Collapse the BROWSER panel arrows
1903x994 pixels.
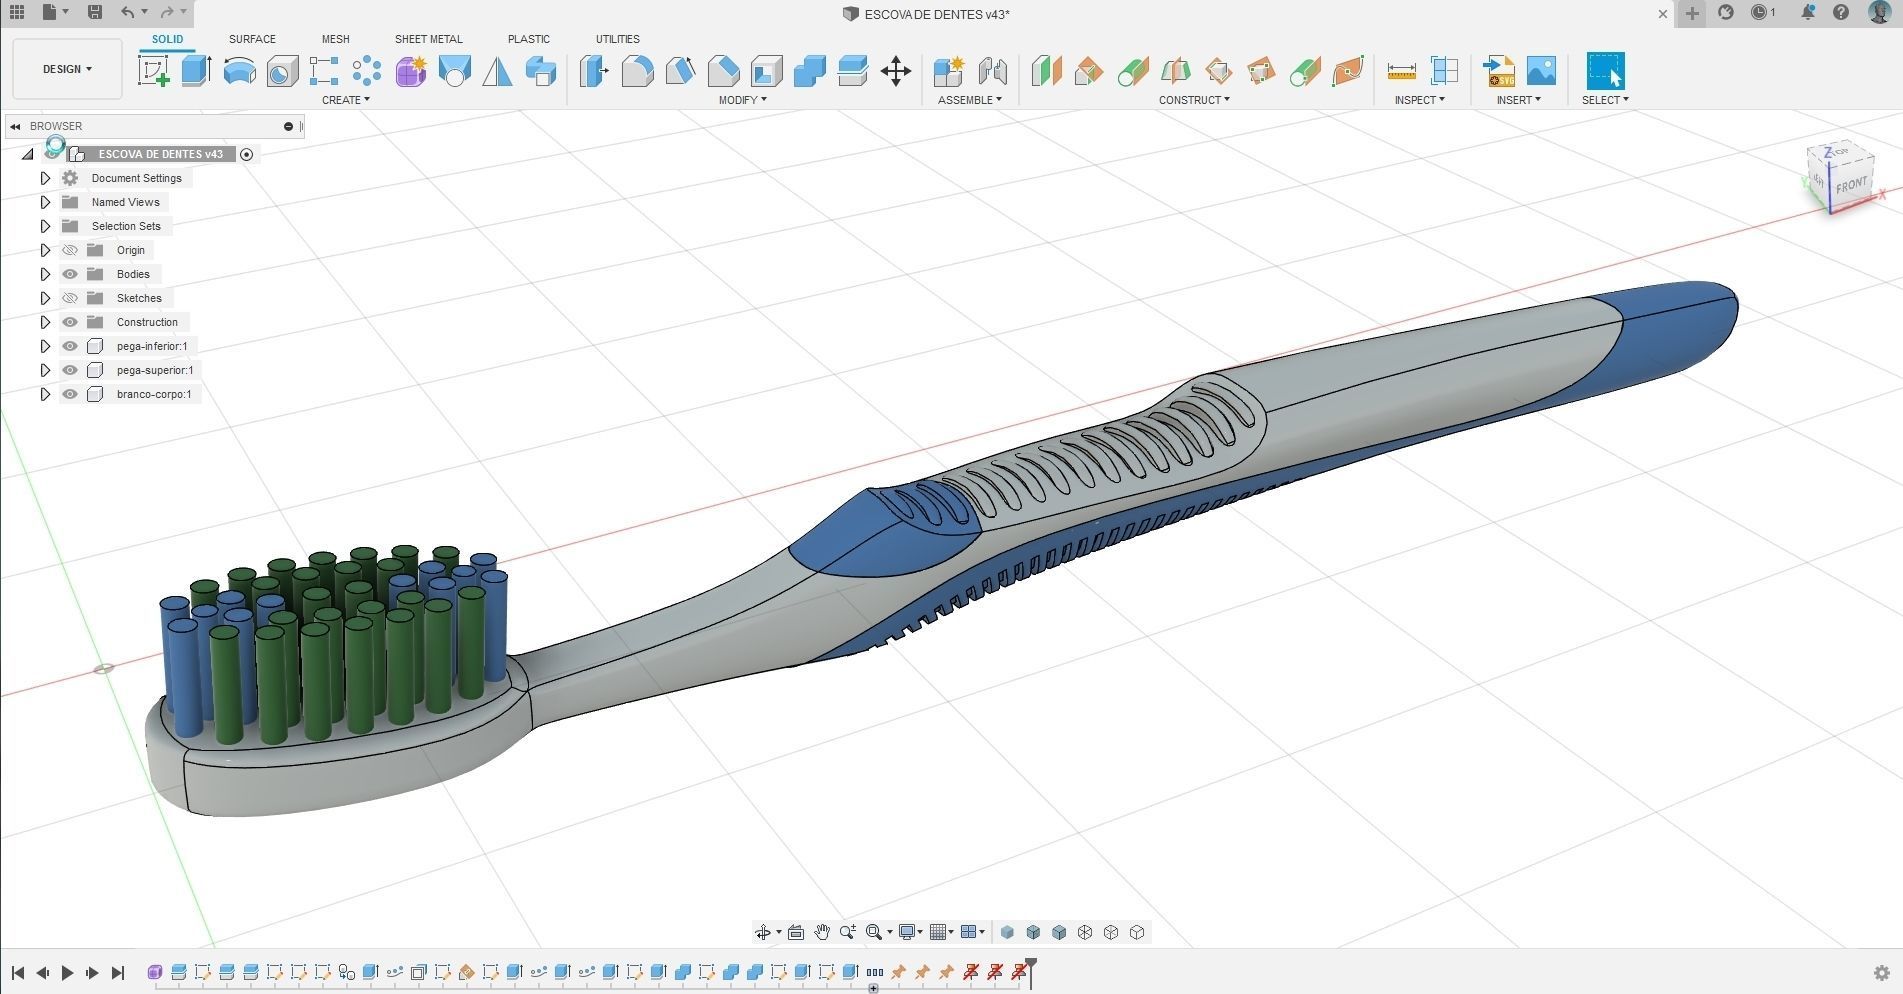15,126
